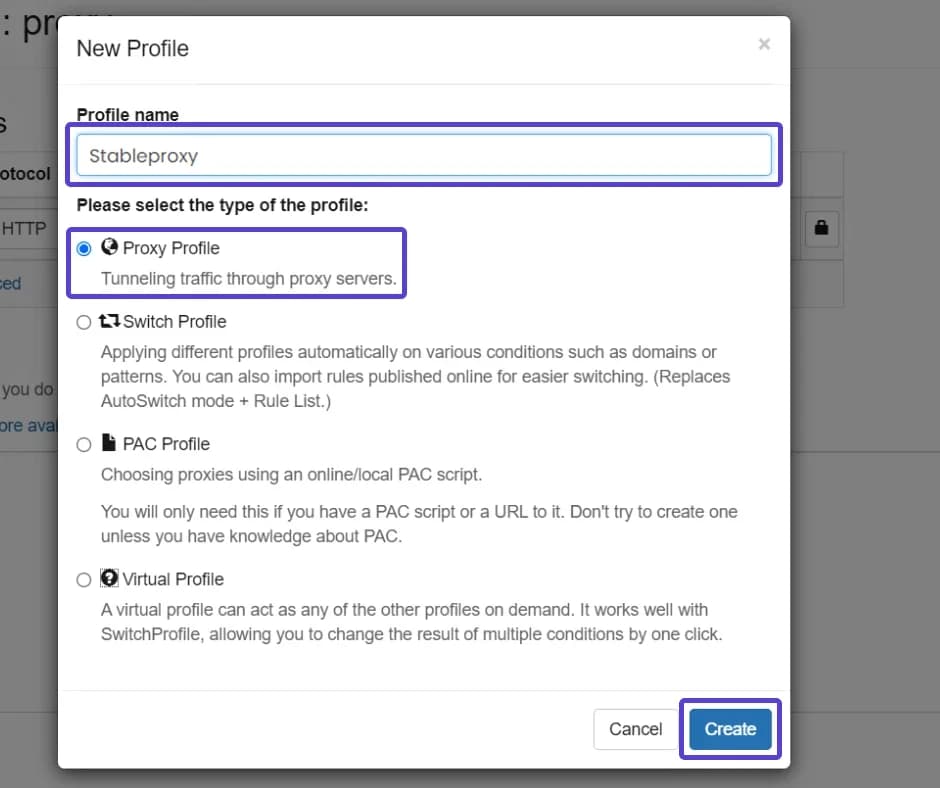Click the switch arrows icon beside Switch Profile
The image size is (940, 788).
tap(110, 321)
